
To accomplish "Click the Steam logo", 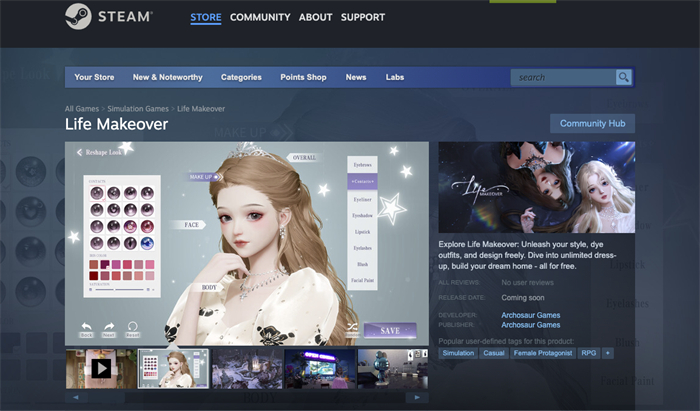I will tap(109, 17).
